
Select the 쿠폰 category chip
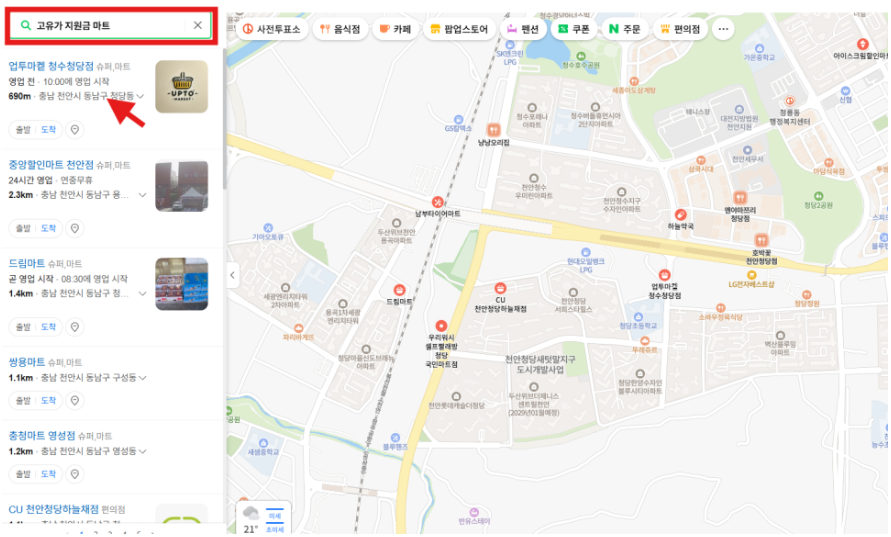point(573,29)
